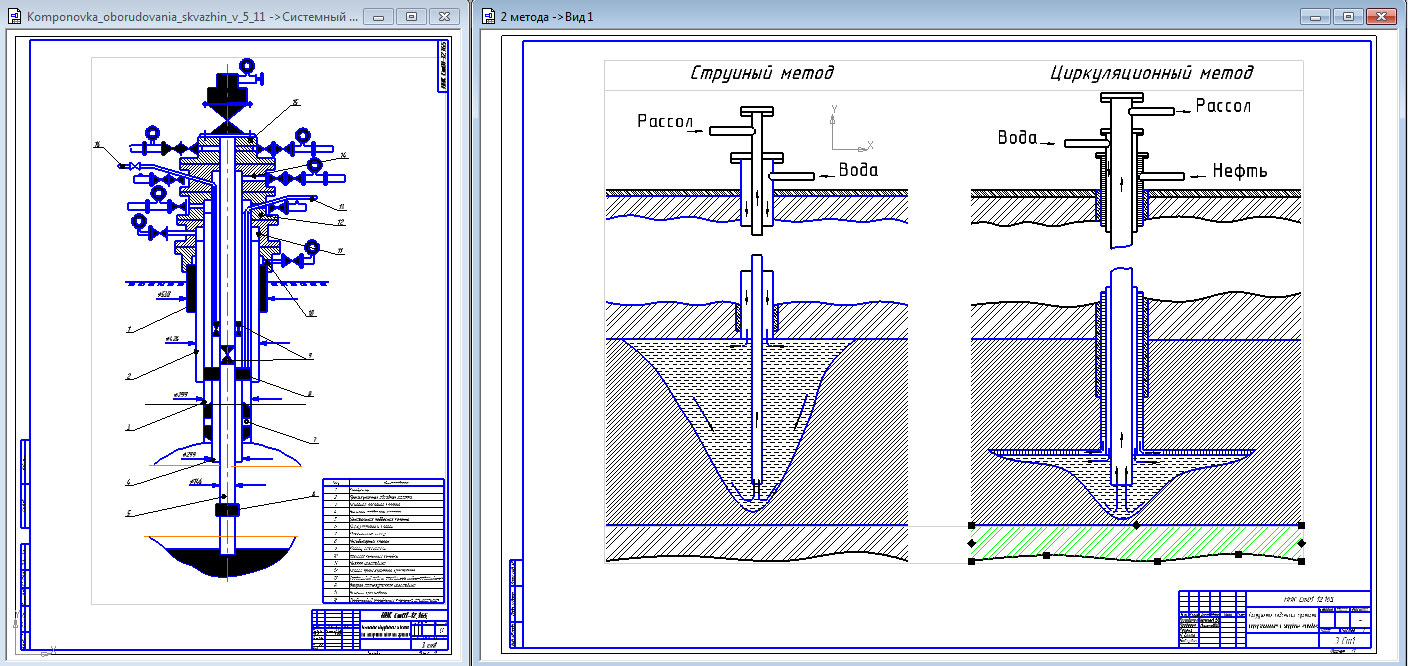Minimize the Komponovka_oborudovania_skvazhin window
The height and width of the screenshot is (666, 1409).
coord(380,17)
